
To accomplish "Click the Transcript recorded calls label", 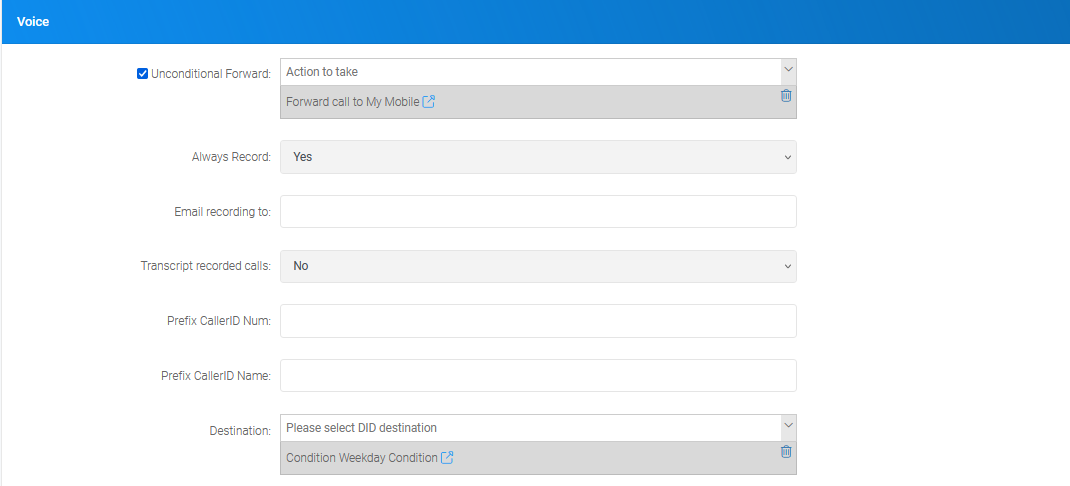I will [206, 266].
